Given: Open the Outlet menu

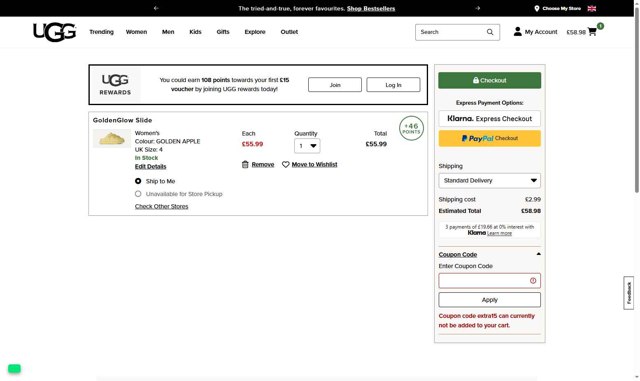Looking at the screenshot, I should 289,32.
